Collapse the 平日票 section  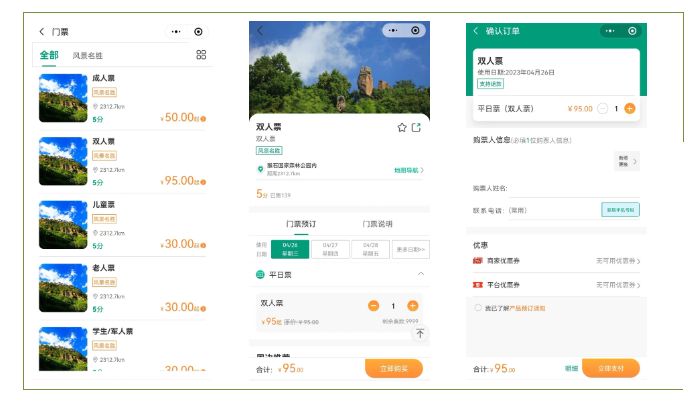coord(420,274)
